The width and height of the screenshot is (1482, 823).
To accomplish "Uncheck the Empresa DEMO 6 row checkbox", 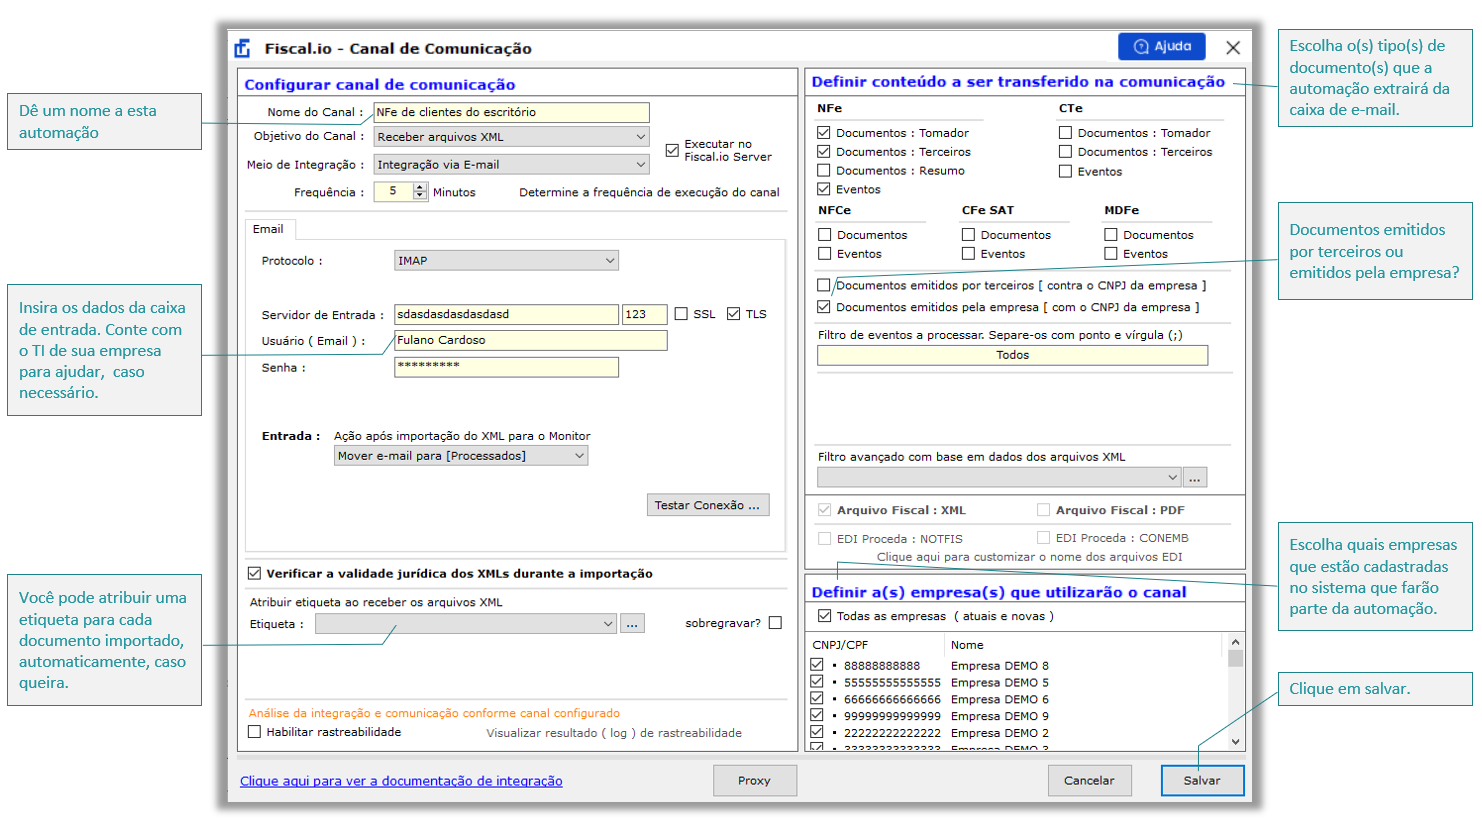I will [817, 698].
